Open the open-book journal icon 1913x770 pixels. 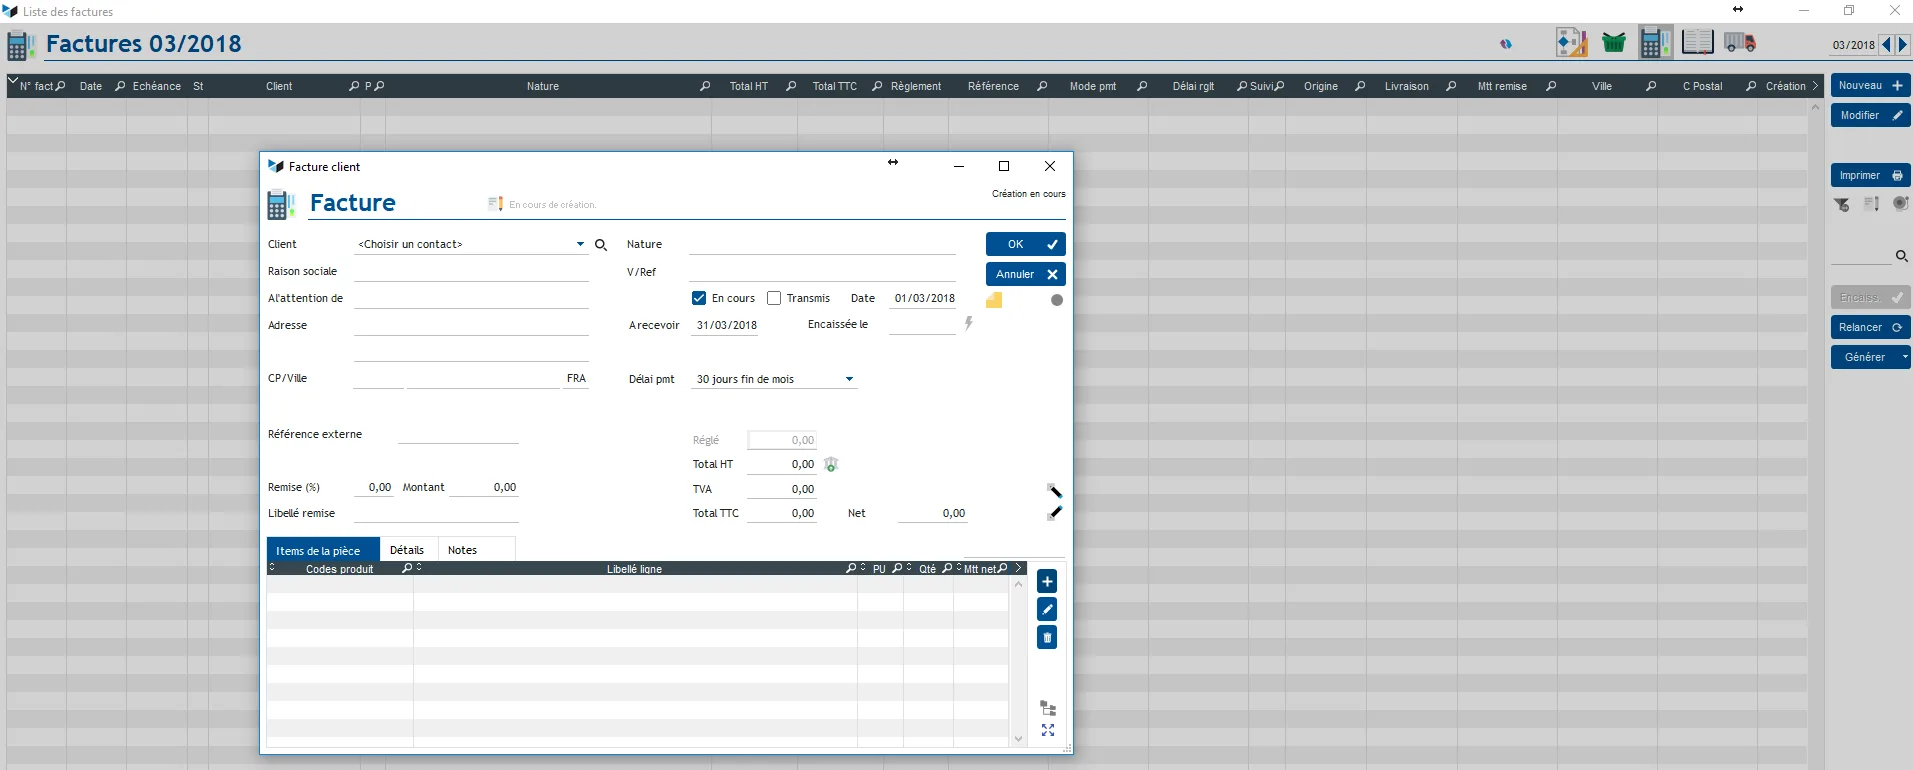pyautogui.click(x=1697, y=42)
